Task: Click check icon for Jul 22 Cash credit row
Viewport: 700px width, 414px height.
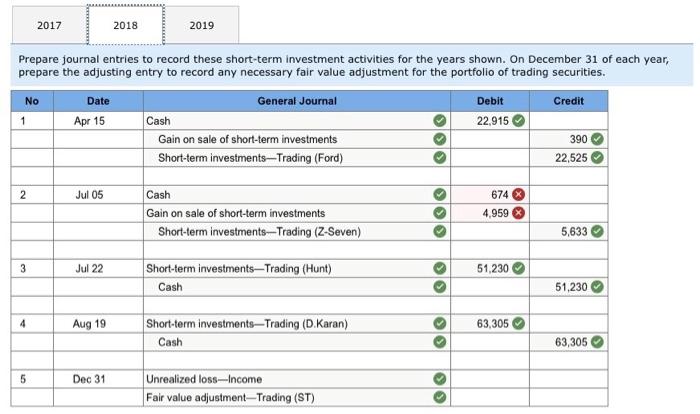Action: (x=440, y=287)
